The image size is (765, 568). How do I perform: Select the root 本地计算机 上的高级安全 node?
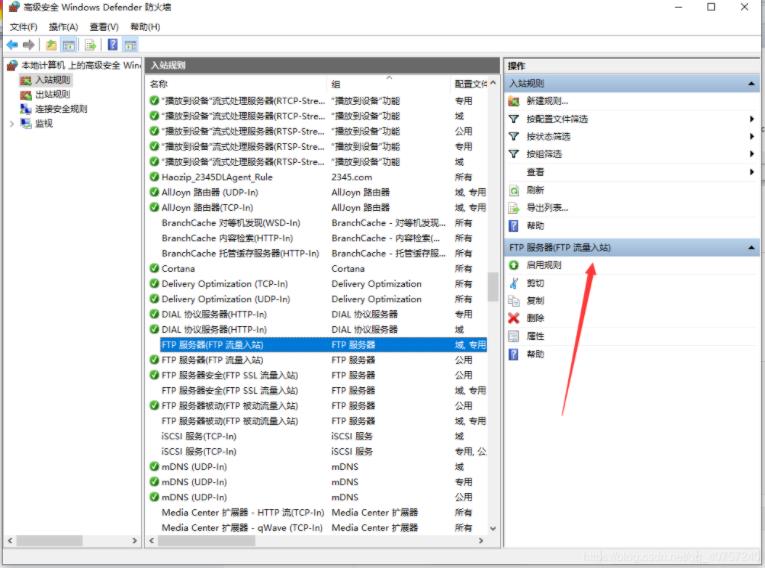point(81,65)
